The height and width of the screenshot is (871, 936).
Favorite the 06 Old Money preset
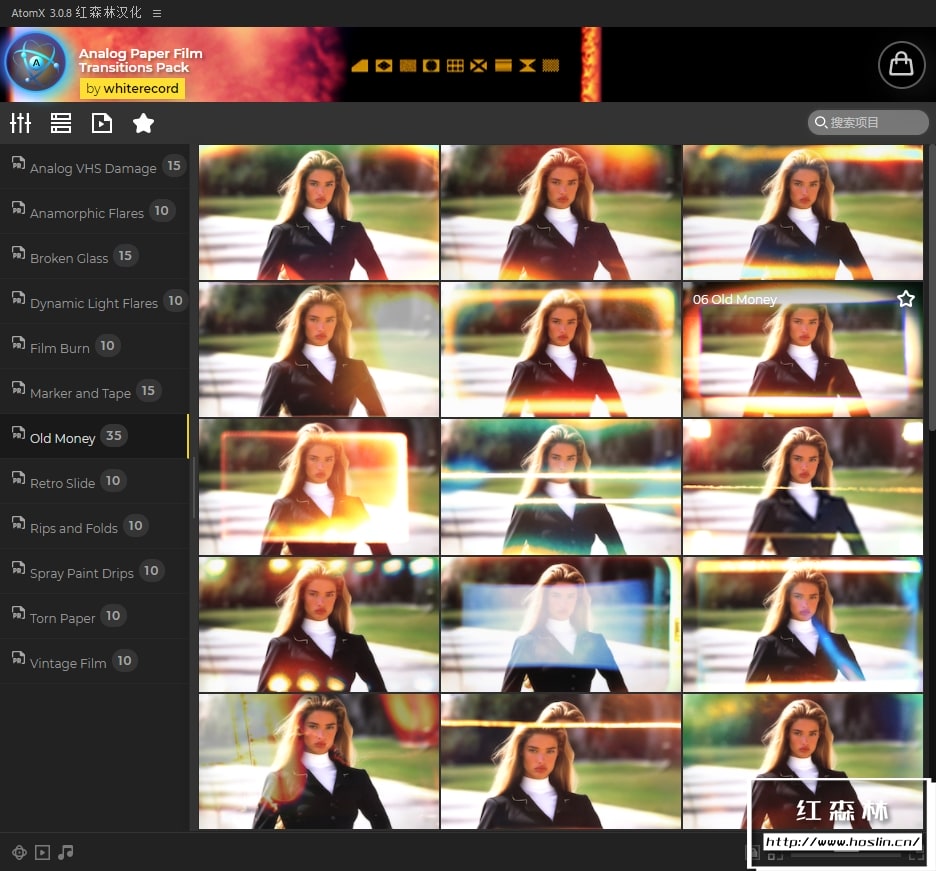[906, 298]
